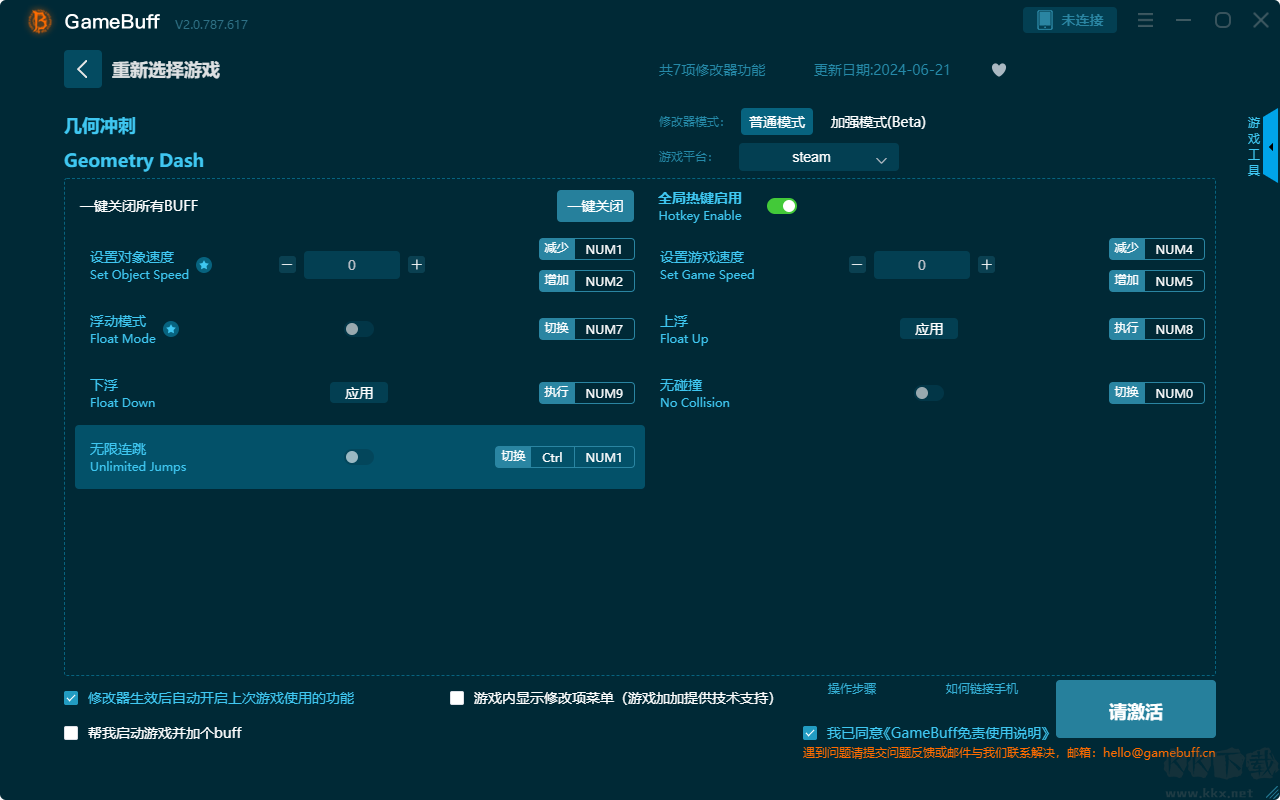Image resolution: width=1280 pixels, height=800 pixels.
Task: Set the NUM4 decrease hotkey for Game Speed
Action: [x=1174, y=249]
